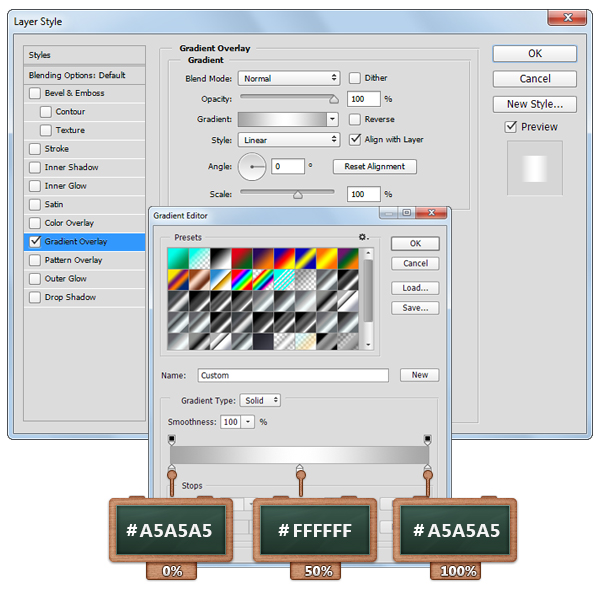Click the Load... button
Viewport: 600px width, 600px height.
click(x=415, y=288)
